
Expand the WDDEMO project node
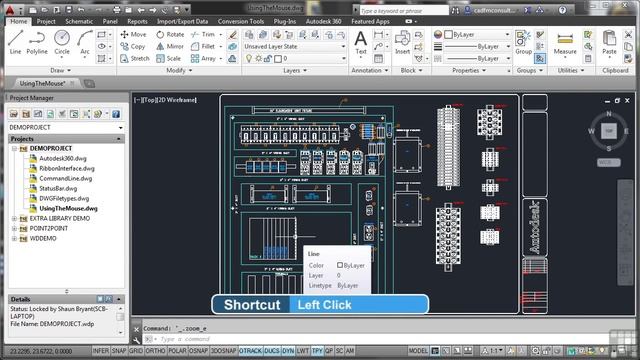pyautogui.click(x=14, y=239)
